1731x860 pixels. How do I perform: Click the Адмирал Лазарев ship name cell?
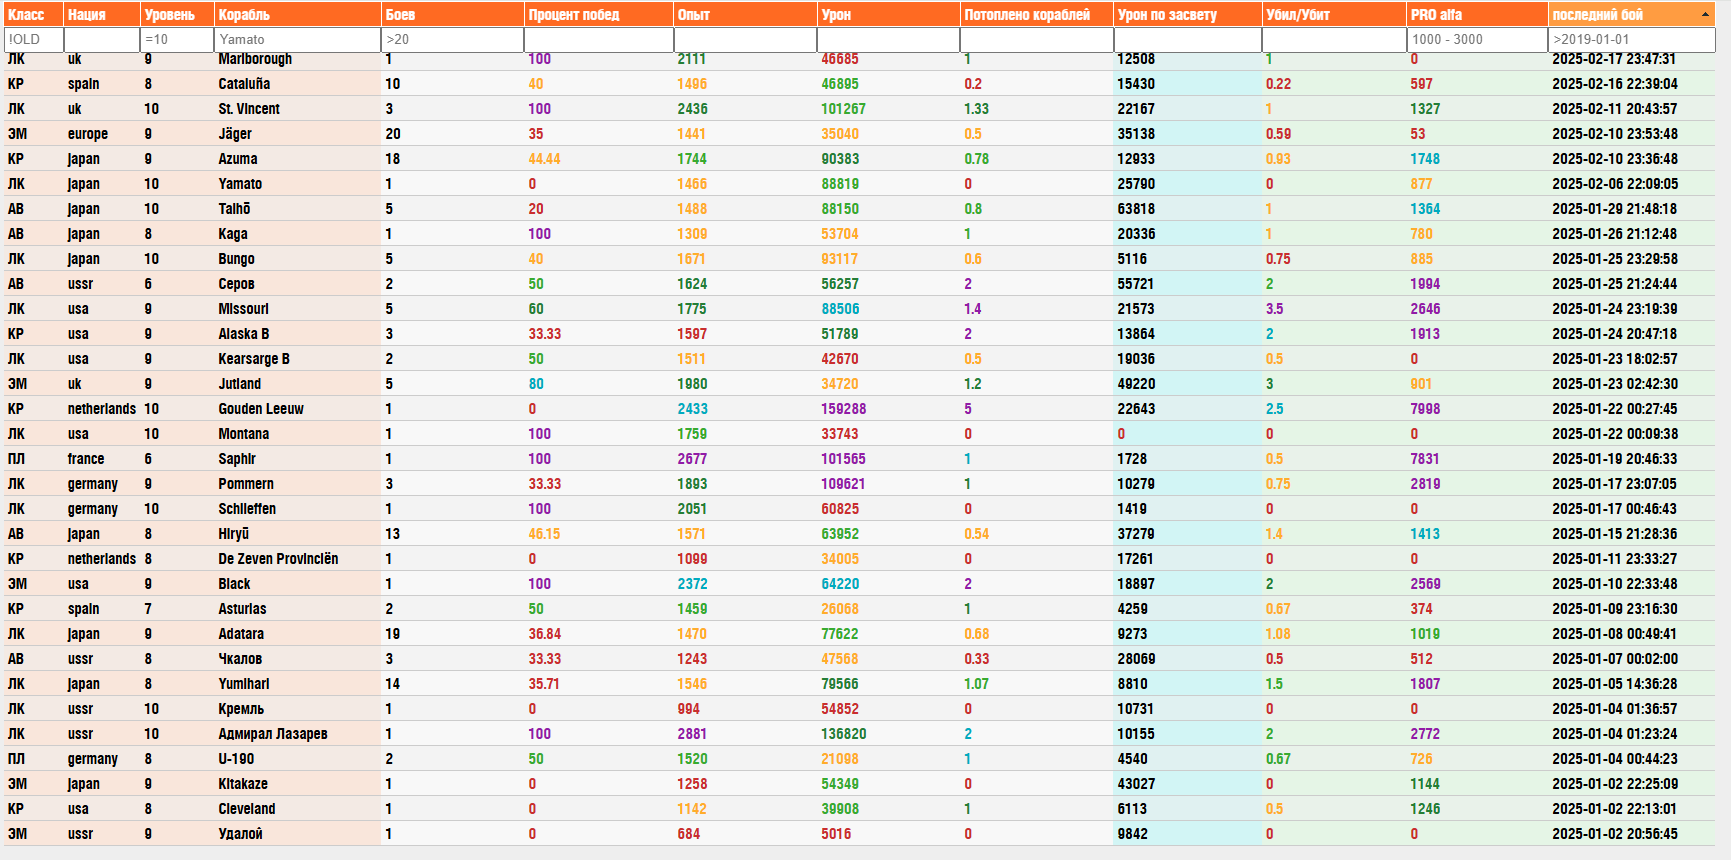click(273, 734)
